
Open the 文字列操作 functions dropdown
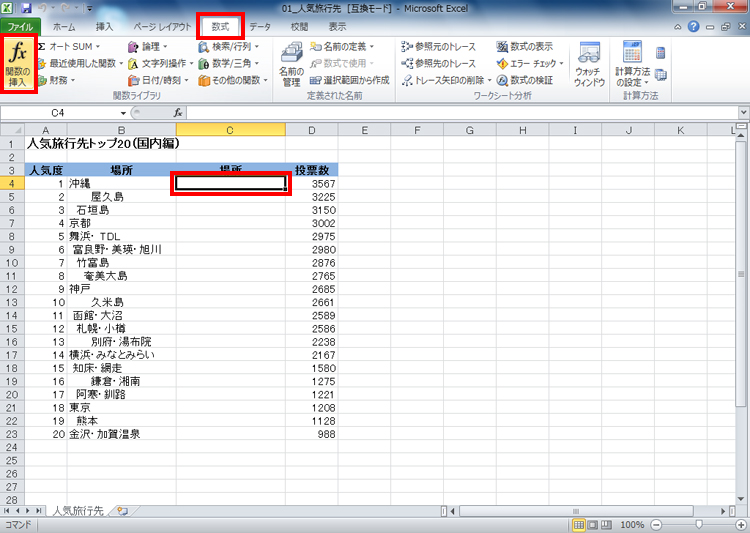160,63
